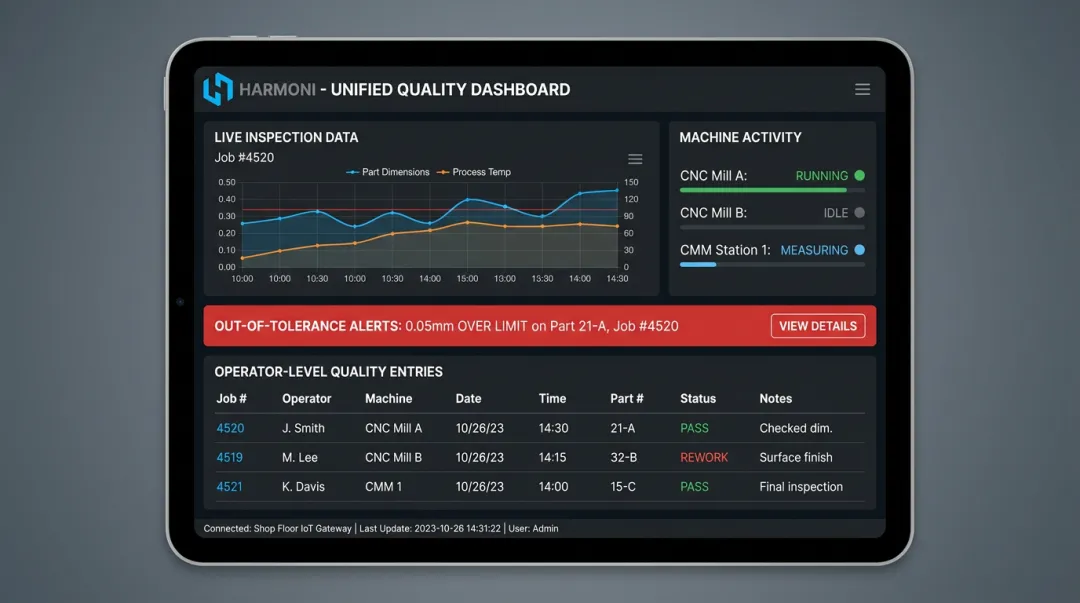This screenshot has width=1080, height=603.
Task: Click the Harmoni logo icon
Action: (218, 89)
